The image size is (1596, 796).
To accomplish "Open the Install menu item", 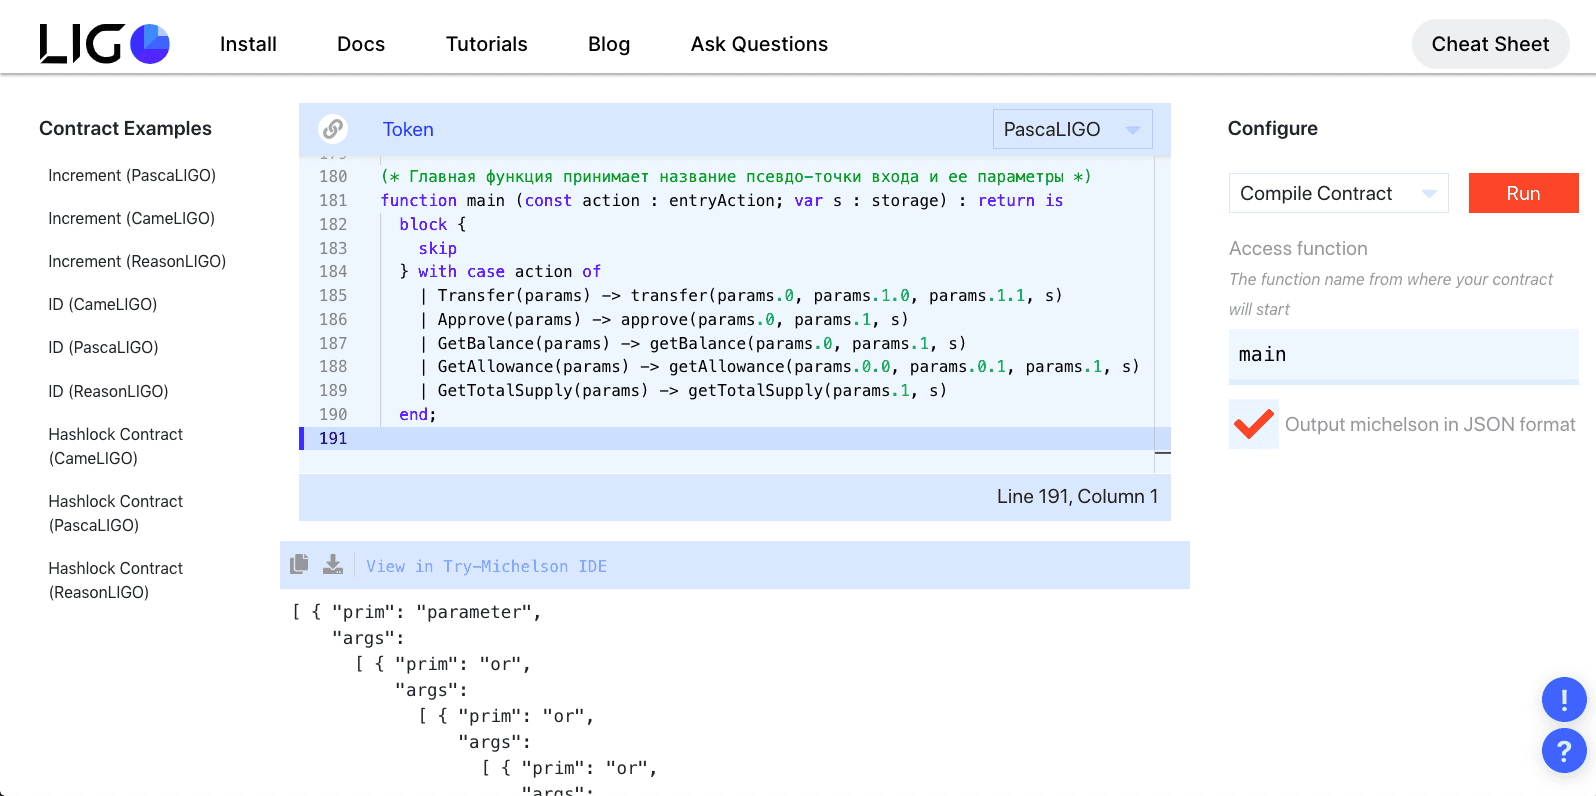I will (248, 44).
